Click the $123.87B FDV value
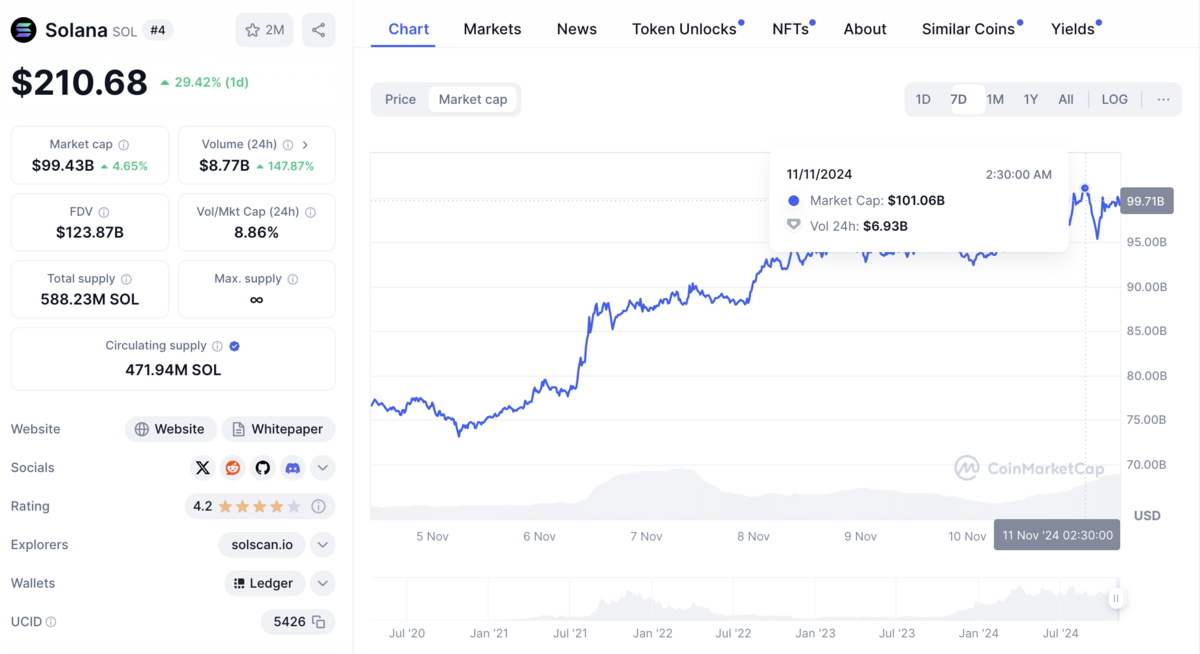 pos(90,232)
